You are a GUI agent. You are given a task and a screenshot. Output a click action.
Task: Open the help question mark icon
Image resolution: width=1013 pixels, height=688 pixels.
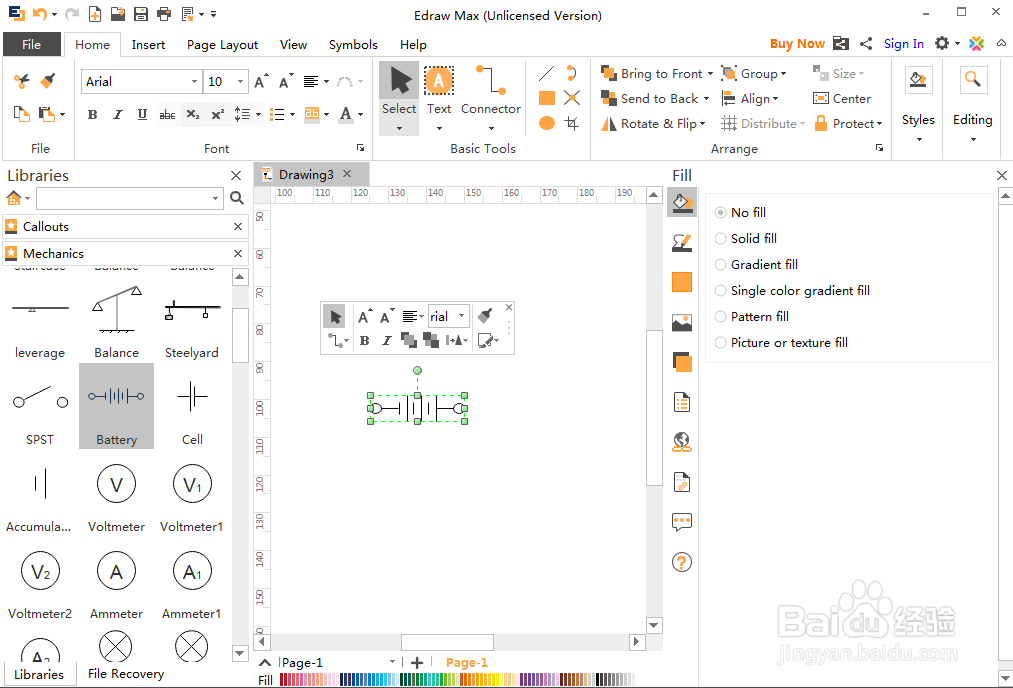coord(682,562)
